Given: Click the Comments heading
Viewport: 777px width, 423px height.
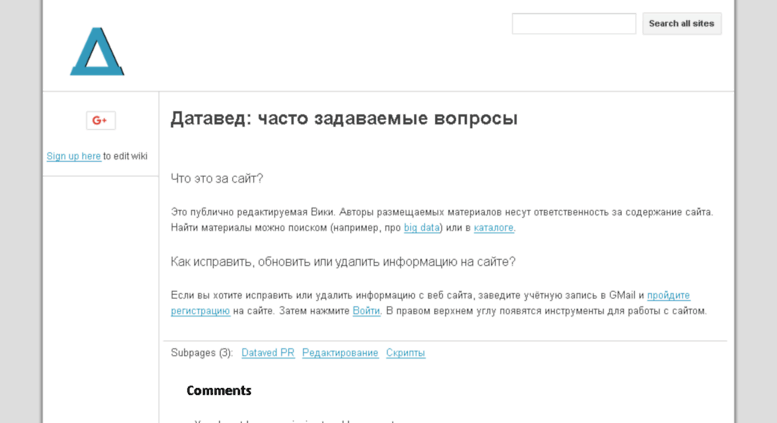Looking at the screenshot, I should pos(219,391).
